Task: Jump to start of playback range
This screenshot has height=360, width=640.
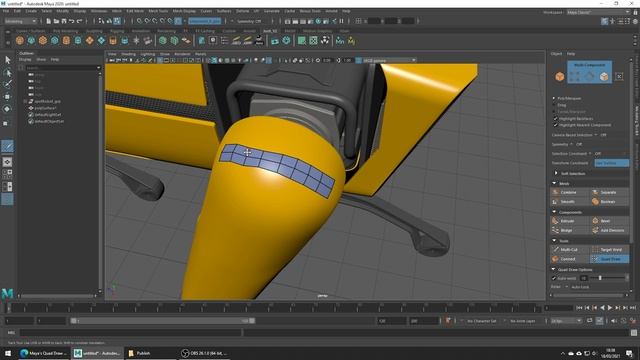Action: click(x=579, y=308)
